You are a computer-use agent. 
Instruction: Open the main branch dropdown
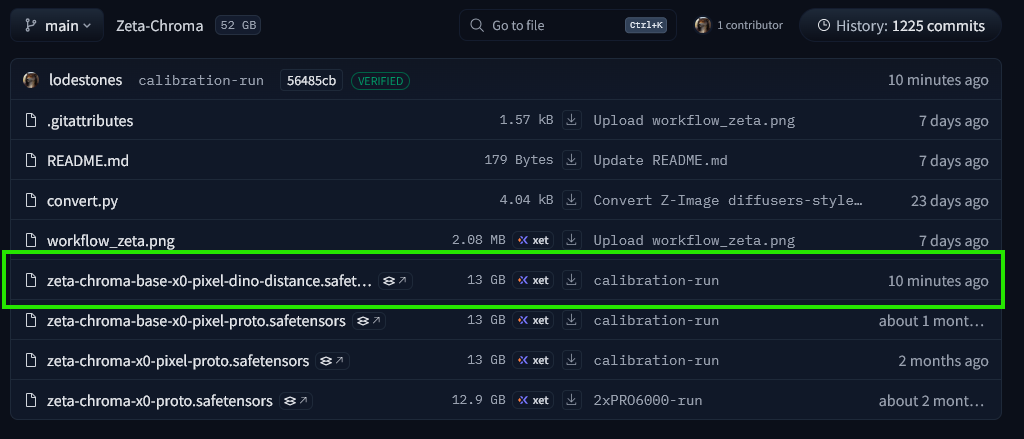[57, 25]
